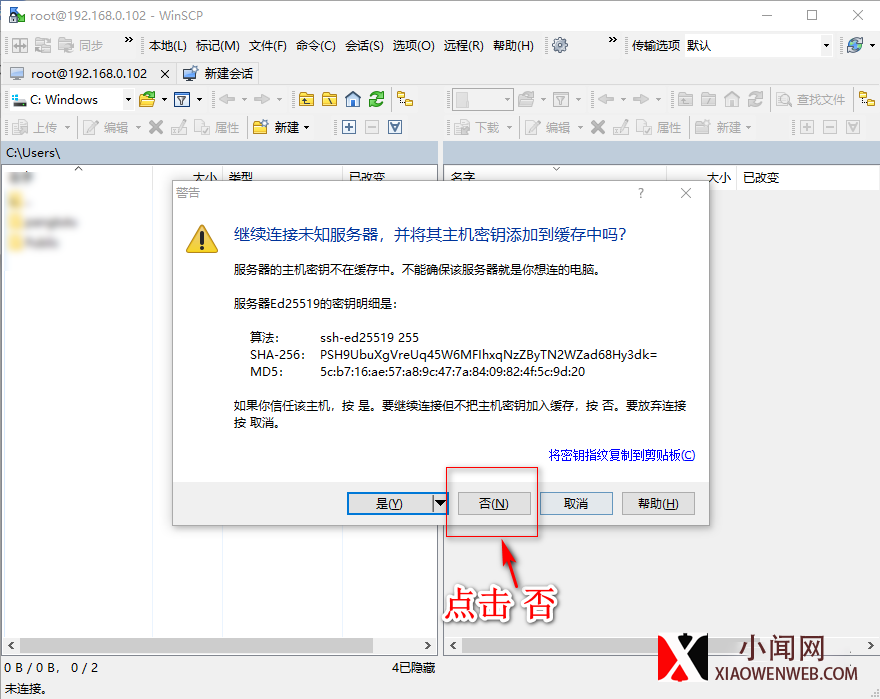Expand the C: Windows drive dropdown
Viewport: 880px width, 699px height.
click(128, 99)
